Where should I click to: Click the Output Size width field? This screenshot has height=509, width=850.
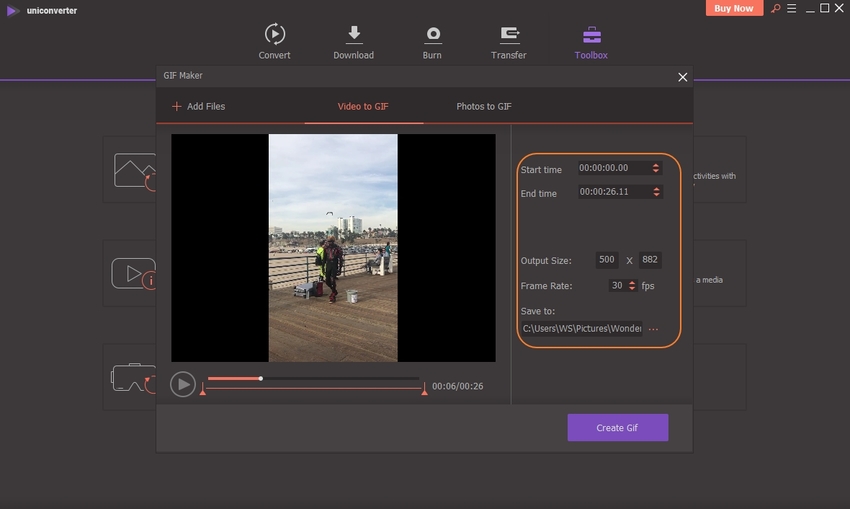point(606,260)
